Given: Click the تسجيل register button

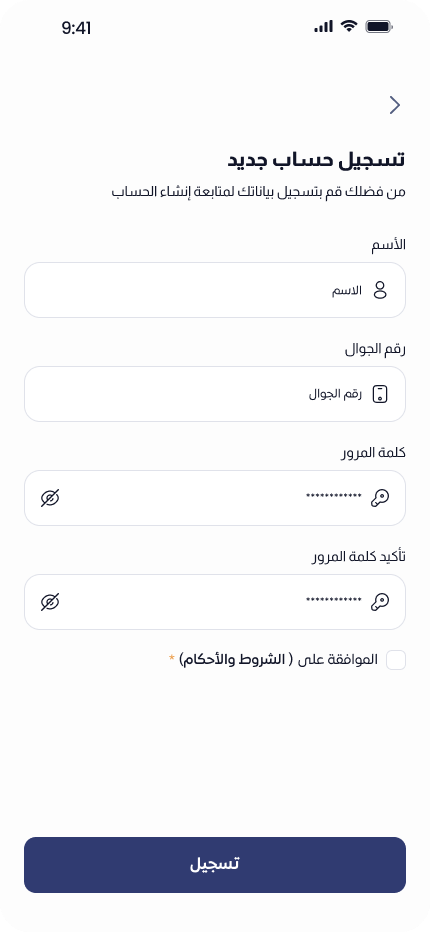Looking at the screenshot, I should pos(215,865).
